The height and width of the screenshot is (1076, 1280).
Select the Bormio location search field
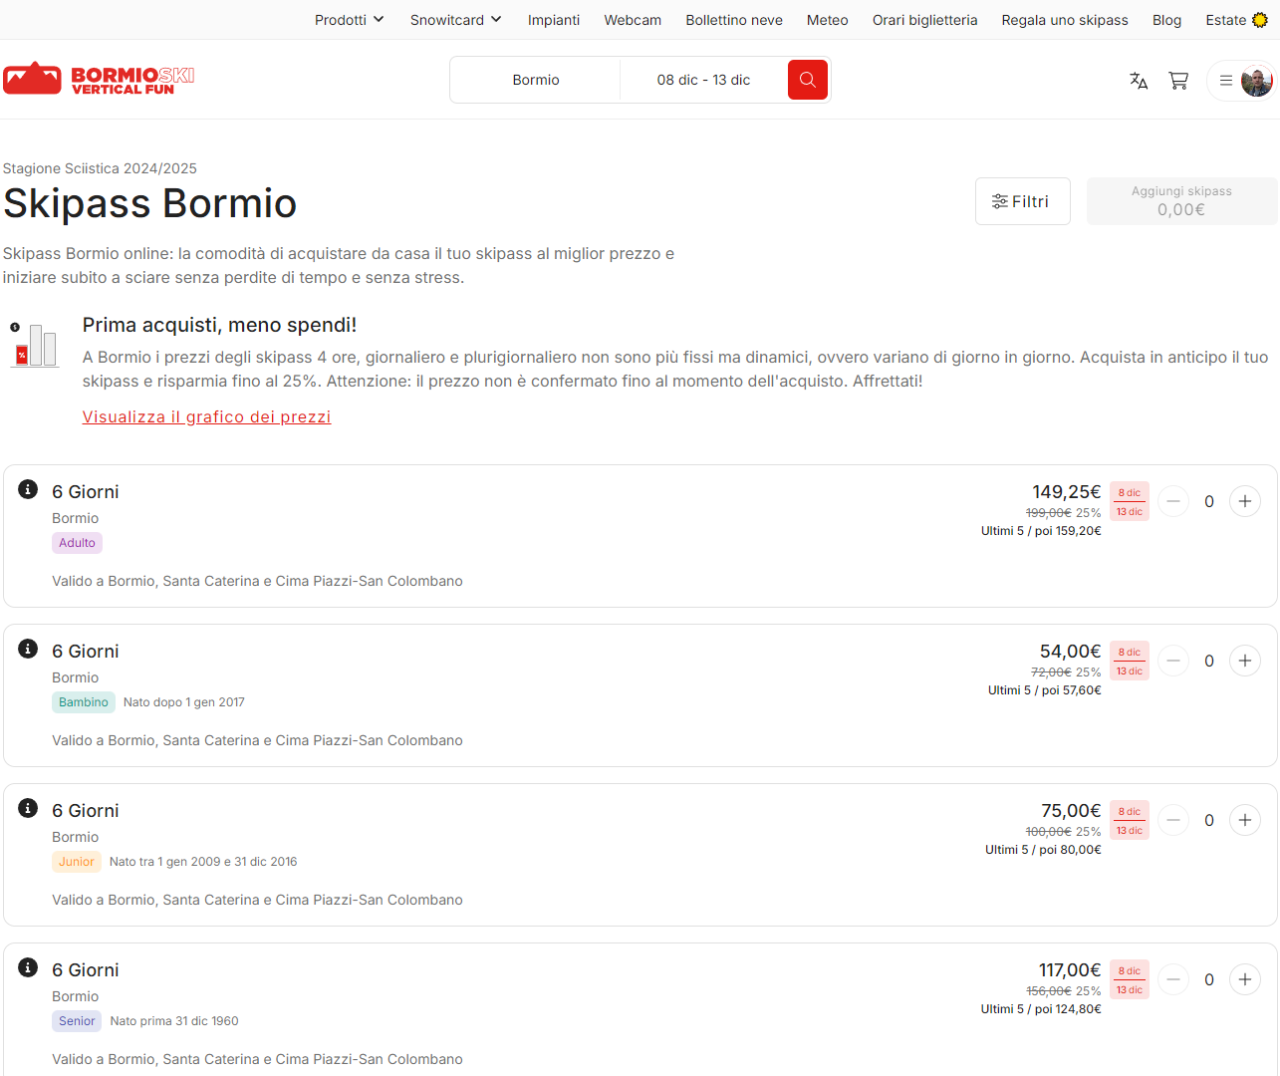click(536, 80)
